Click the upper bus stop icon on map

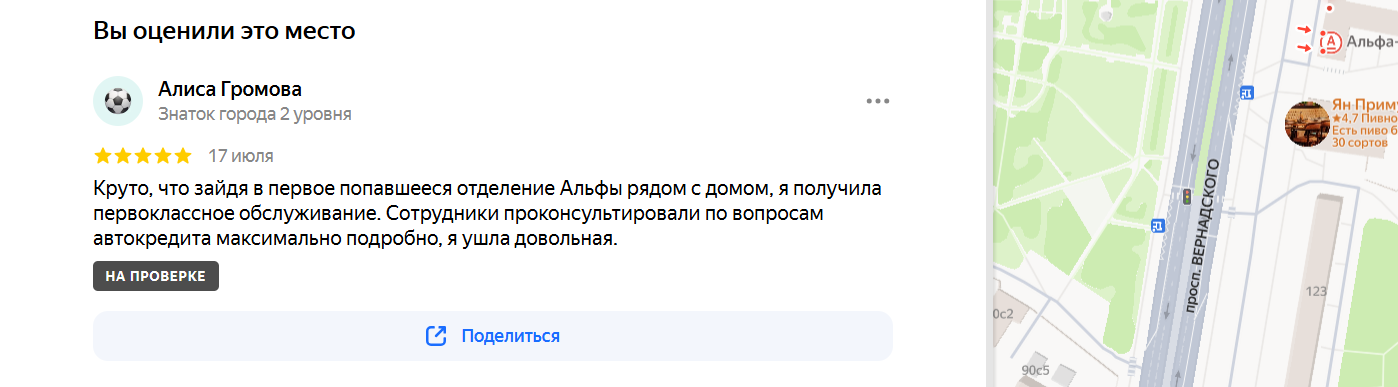click(1246, 93)
